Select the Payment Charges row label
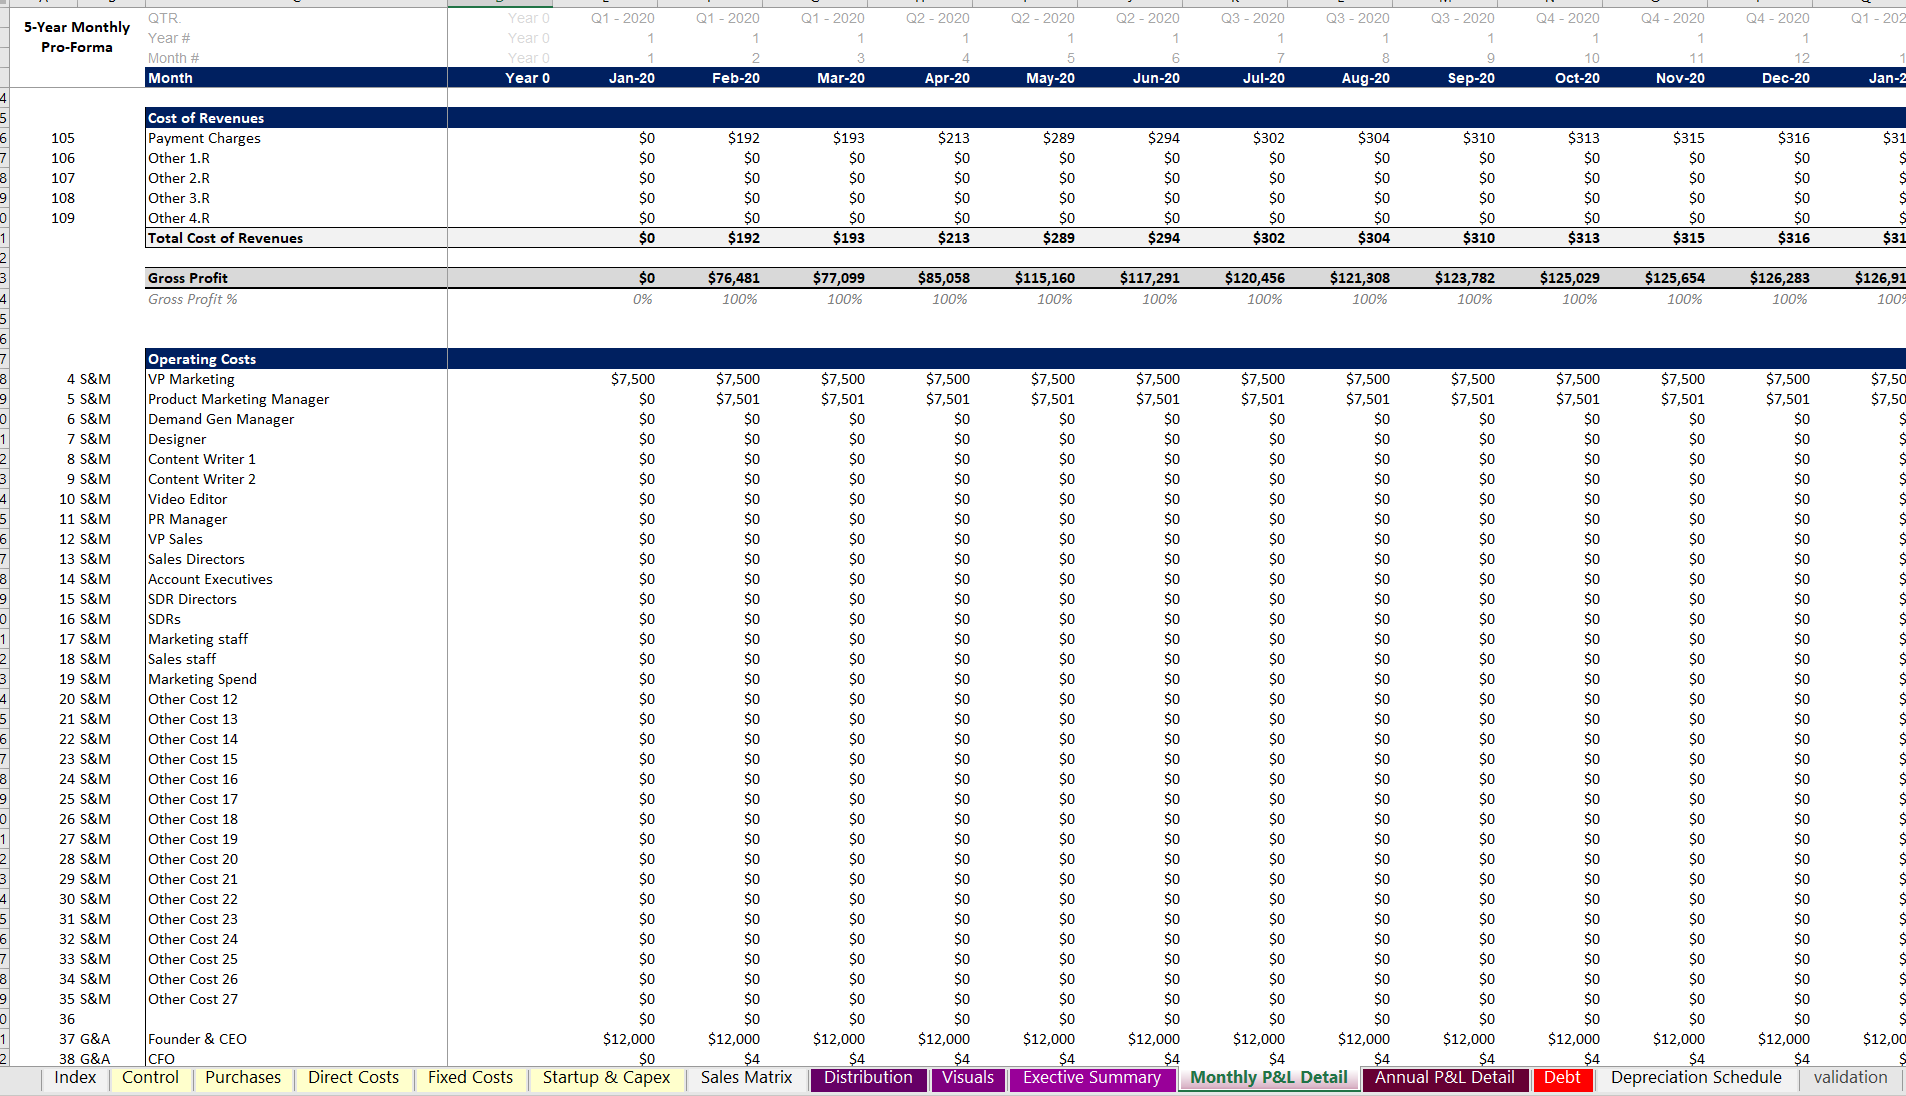Image resolution: width=1906 pixels, height=1096 pixels. [204, 138]
